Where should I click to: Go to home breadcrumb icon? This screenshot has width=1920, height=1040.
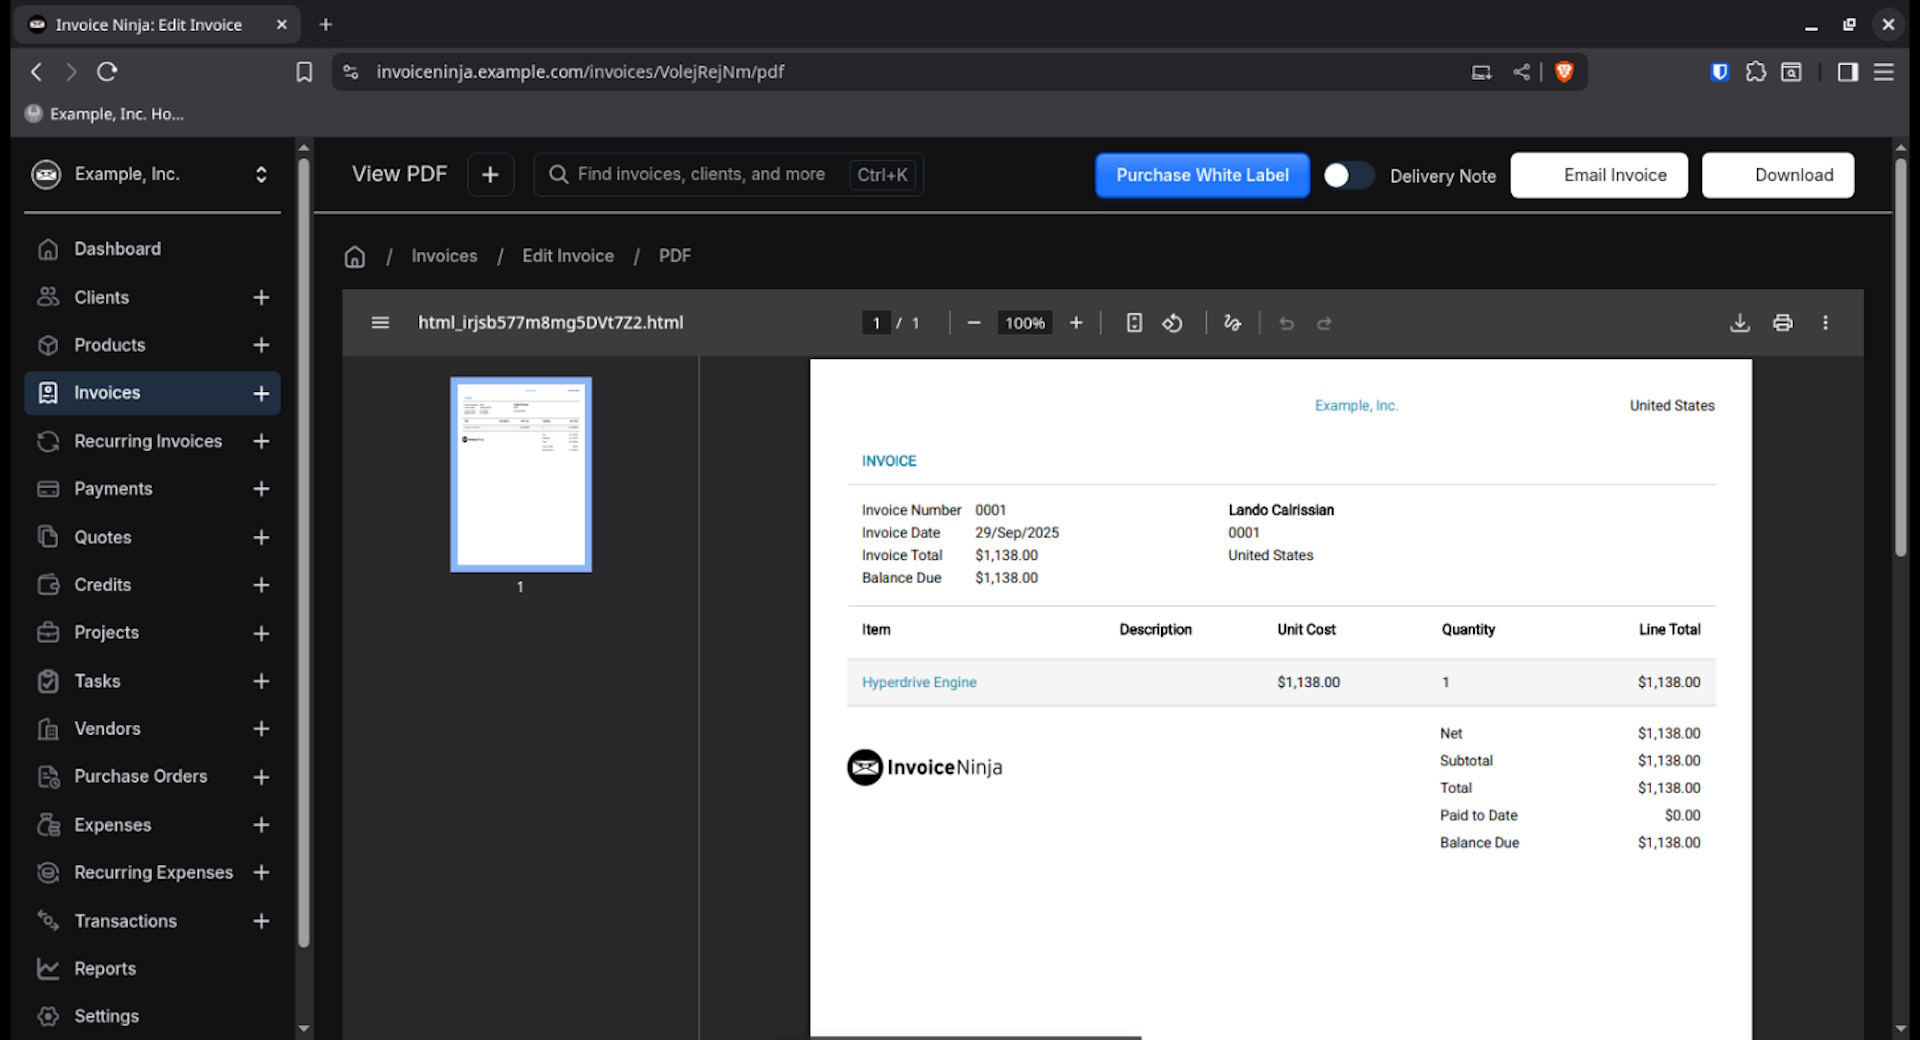point(355,257)
